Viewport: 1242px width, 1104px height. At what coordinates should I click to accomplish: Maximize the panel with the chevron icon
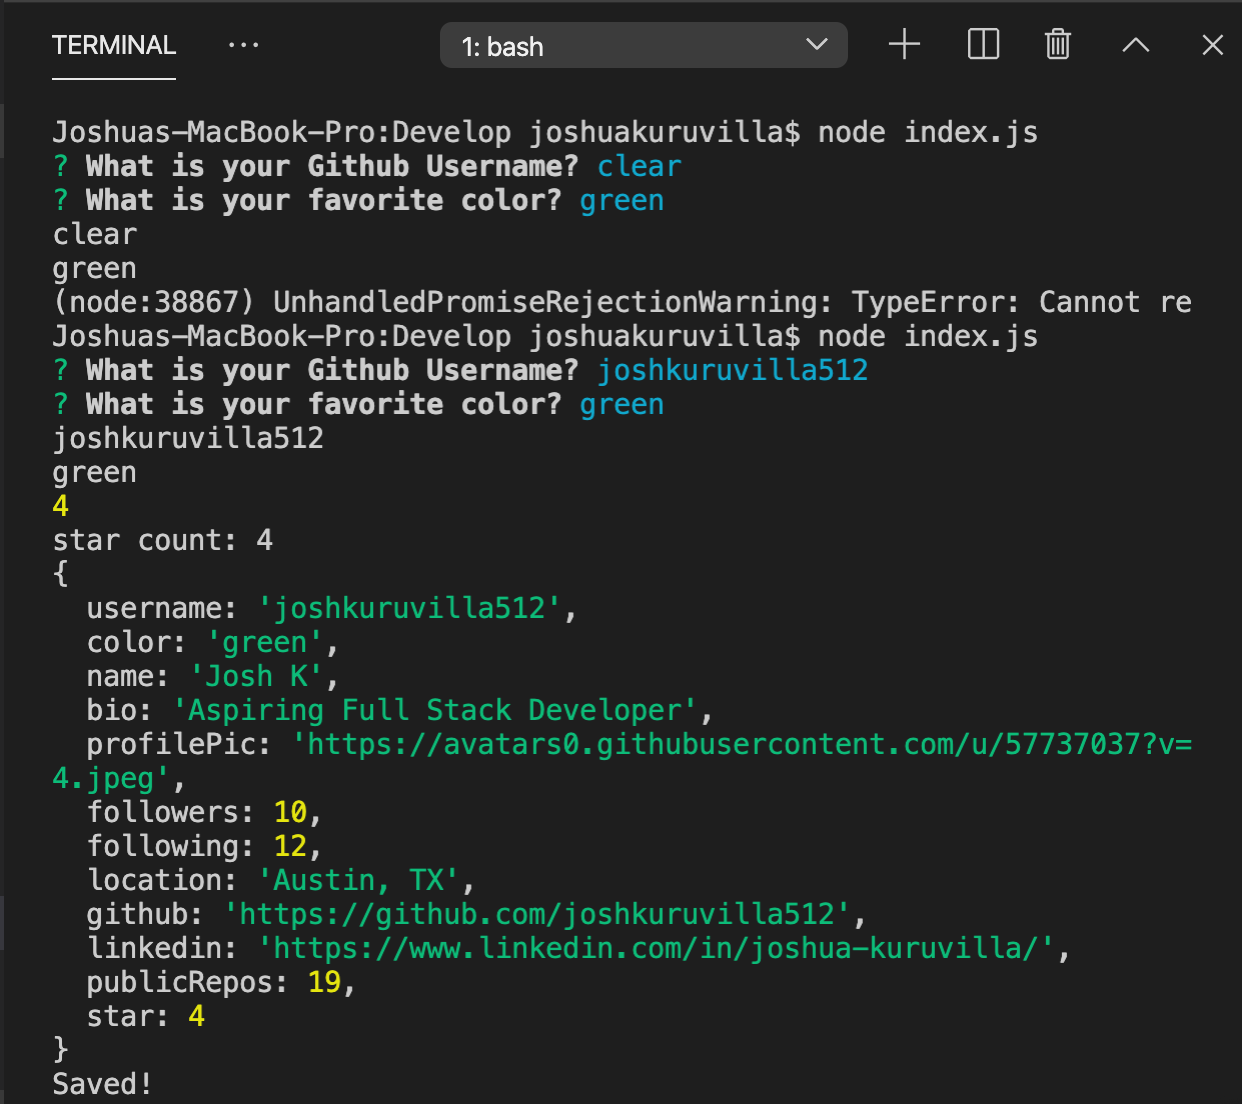point(1135,44)
